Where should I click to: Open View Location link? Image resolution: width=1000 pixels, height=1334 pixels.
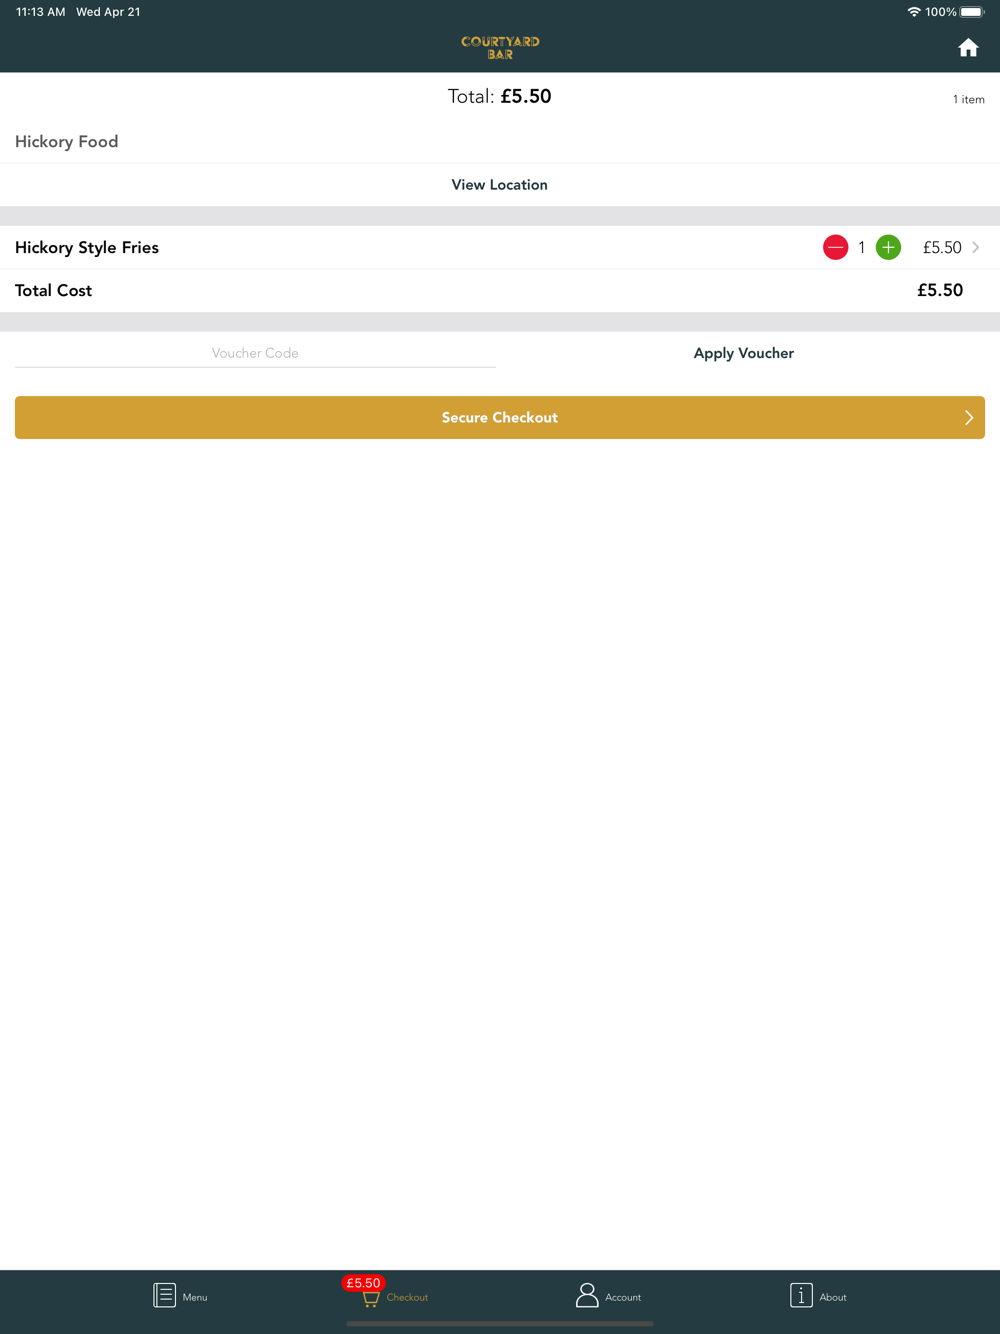pos(500,185)
